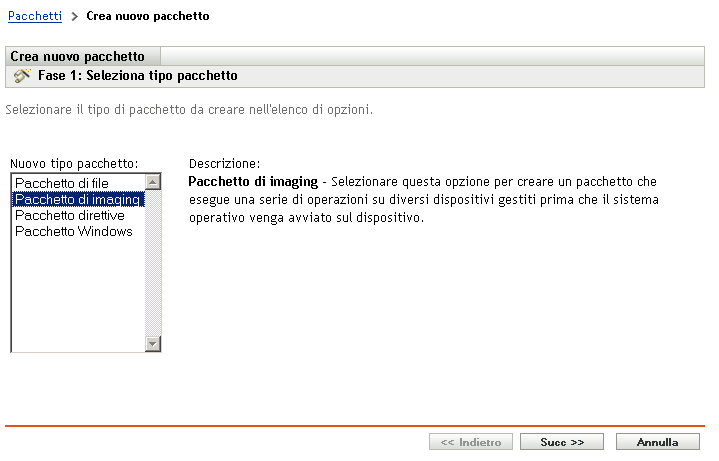Click the 'Fase 1: Seleziona tipo pacchetto' header
Image resolution: width=719 pixels, height=461 pixels.
tap(137, 75)
